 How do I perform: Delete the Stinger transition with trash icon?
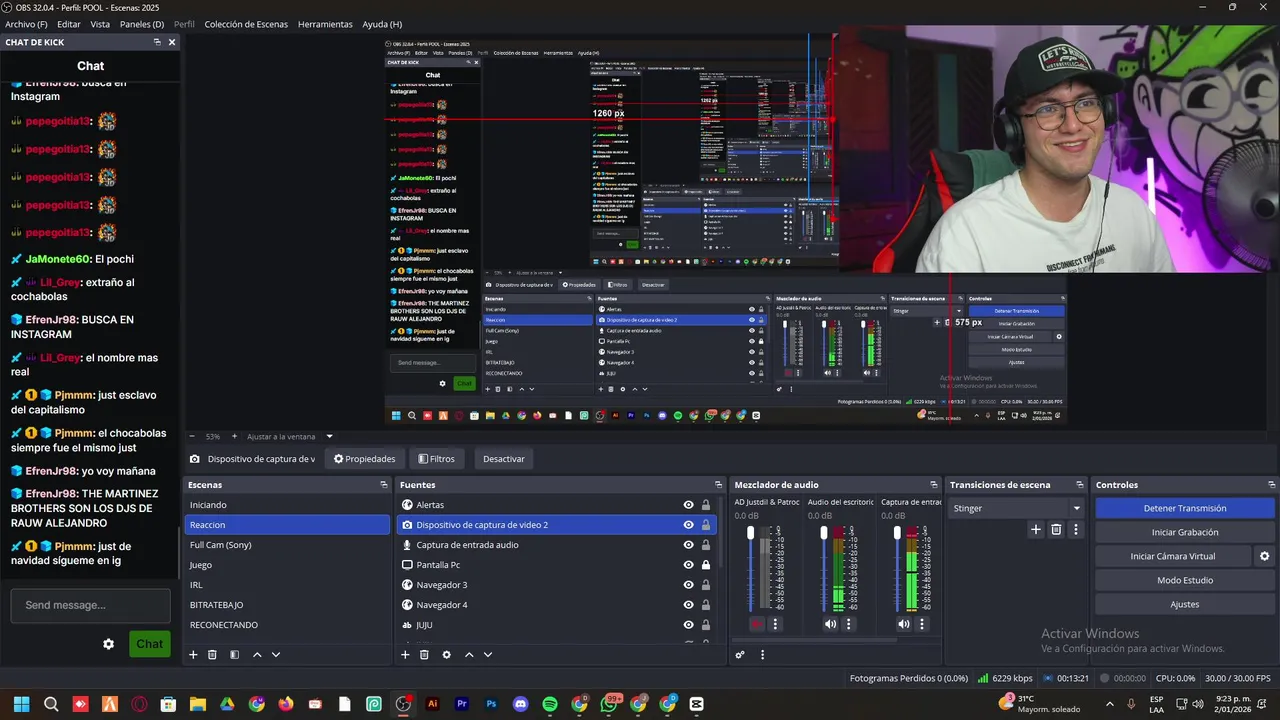point(1056,530)
